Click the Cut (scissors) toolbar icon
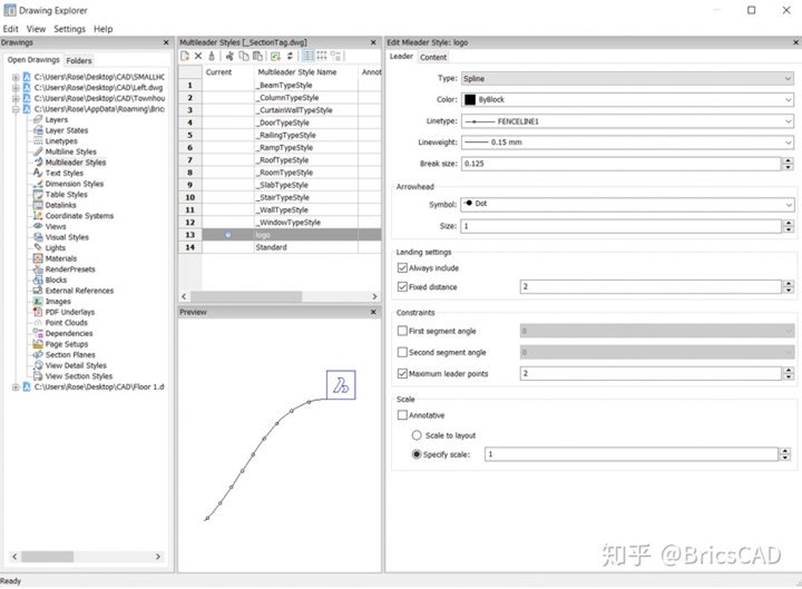This screenshot has height=589, width=802. coord(230,56)
